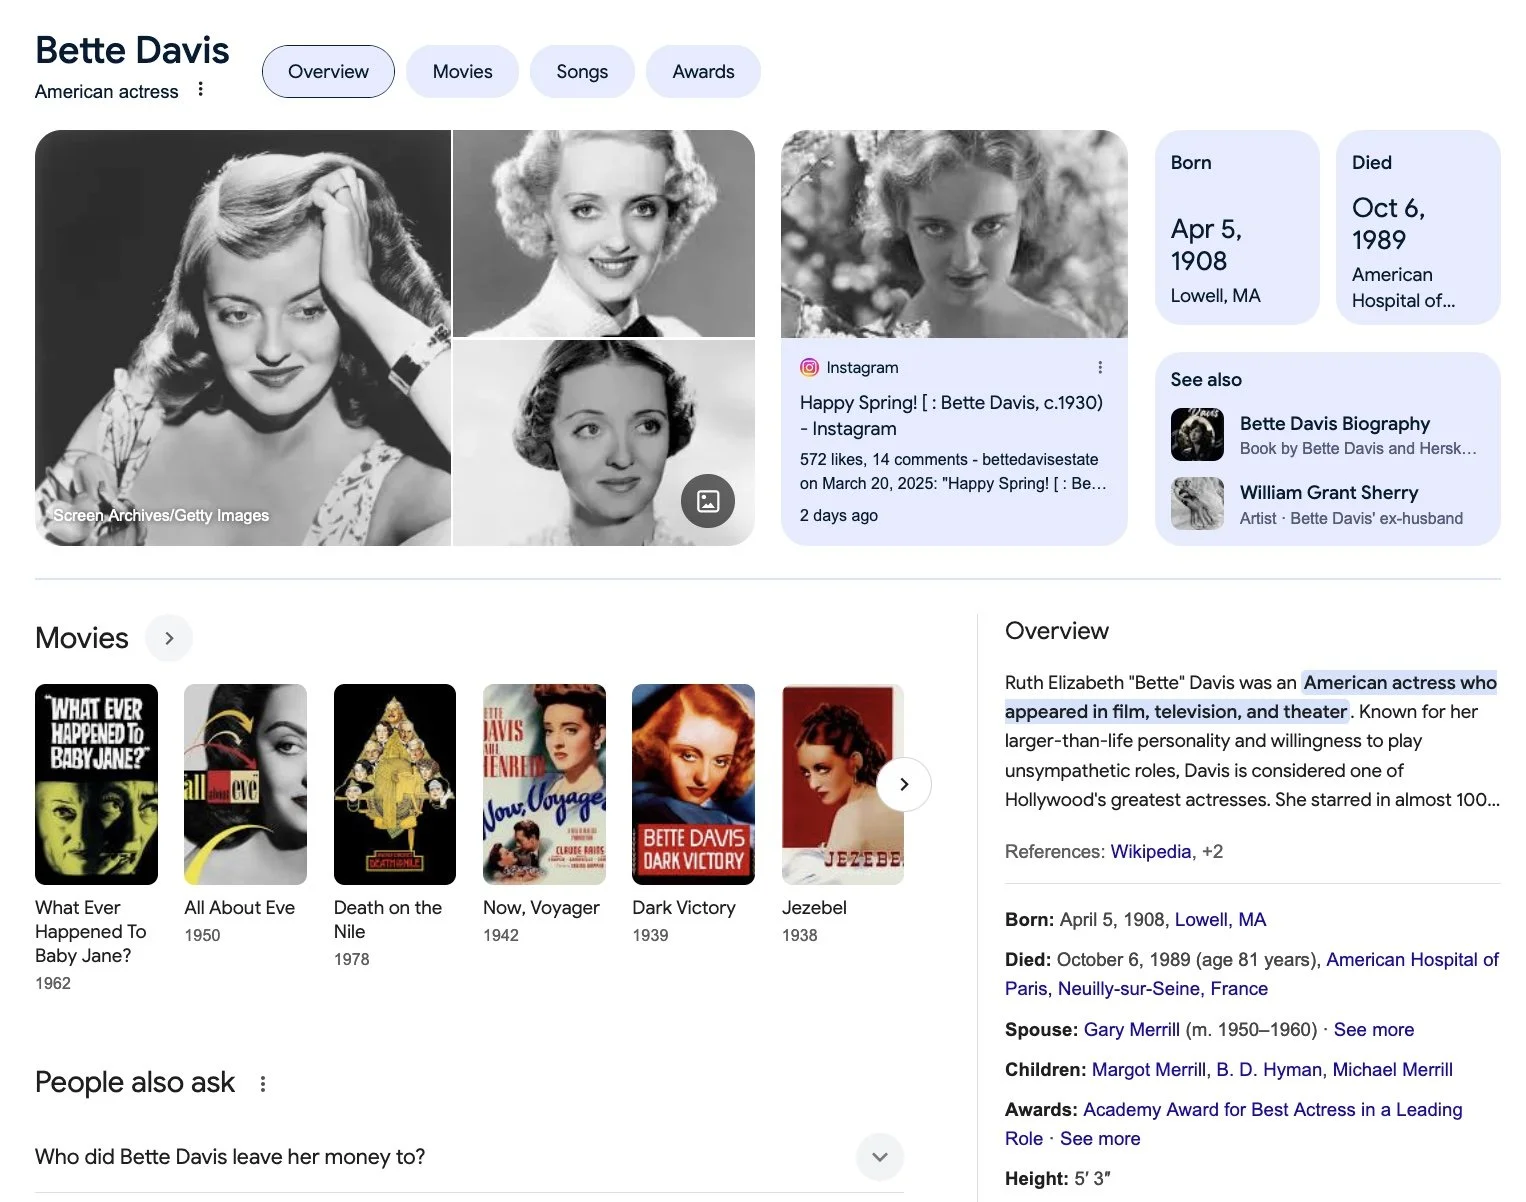Click the Jezebel title text
This screenshot has width=1526, height=1202.
[x=814, y=907]
